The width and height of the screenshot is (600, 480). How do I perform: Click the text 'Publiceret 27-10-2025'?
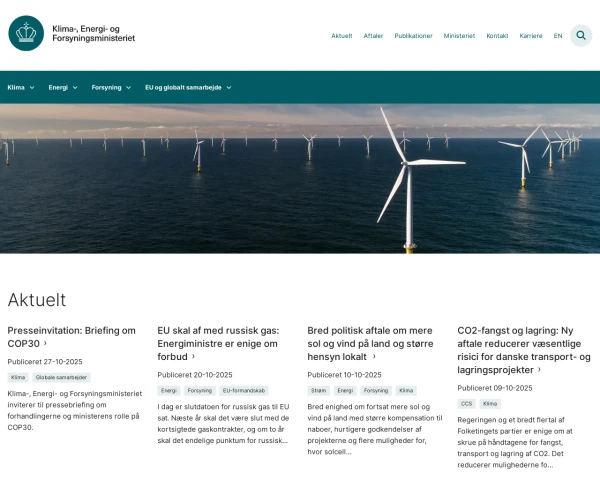(45, 362)
